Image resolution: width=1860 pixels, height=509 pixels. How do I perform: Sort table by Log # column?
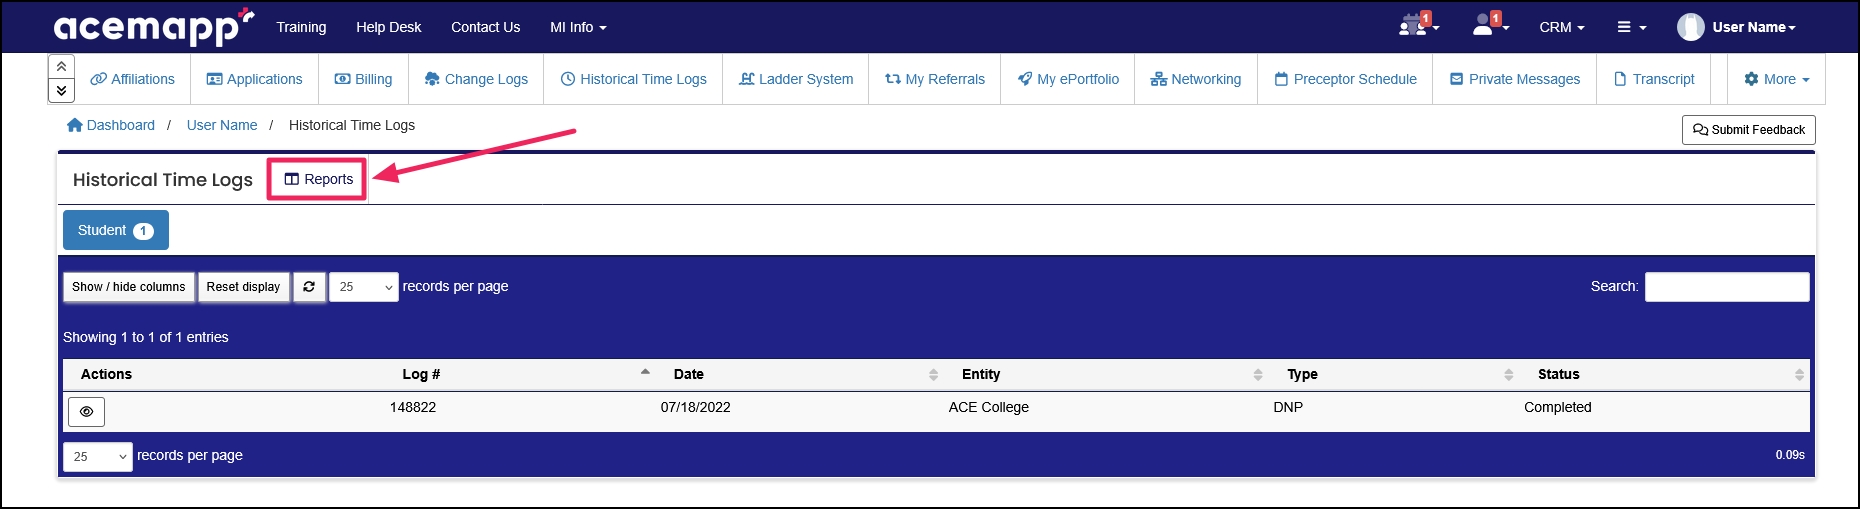click(520, 374)
